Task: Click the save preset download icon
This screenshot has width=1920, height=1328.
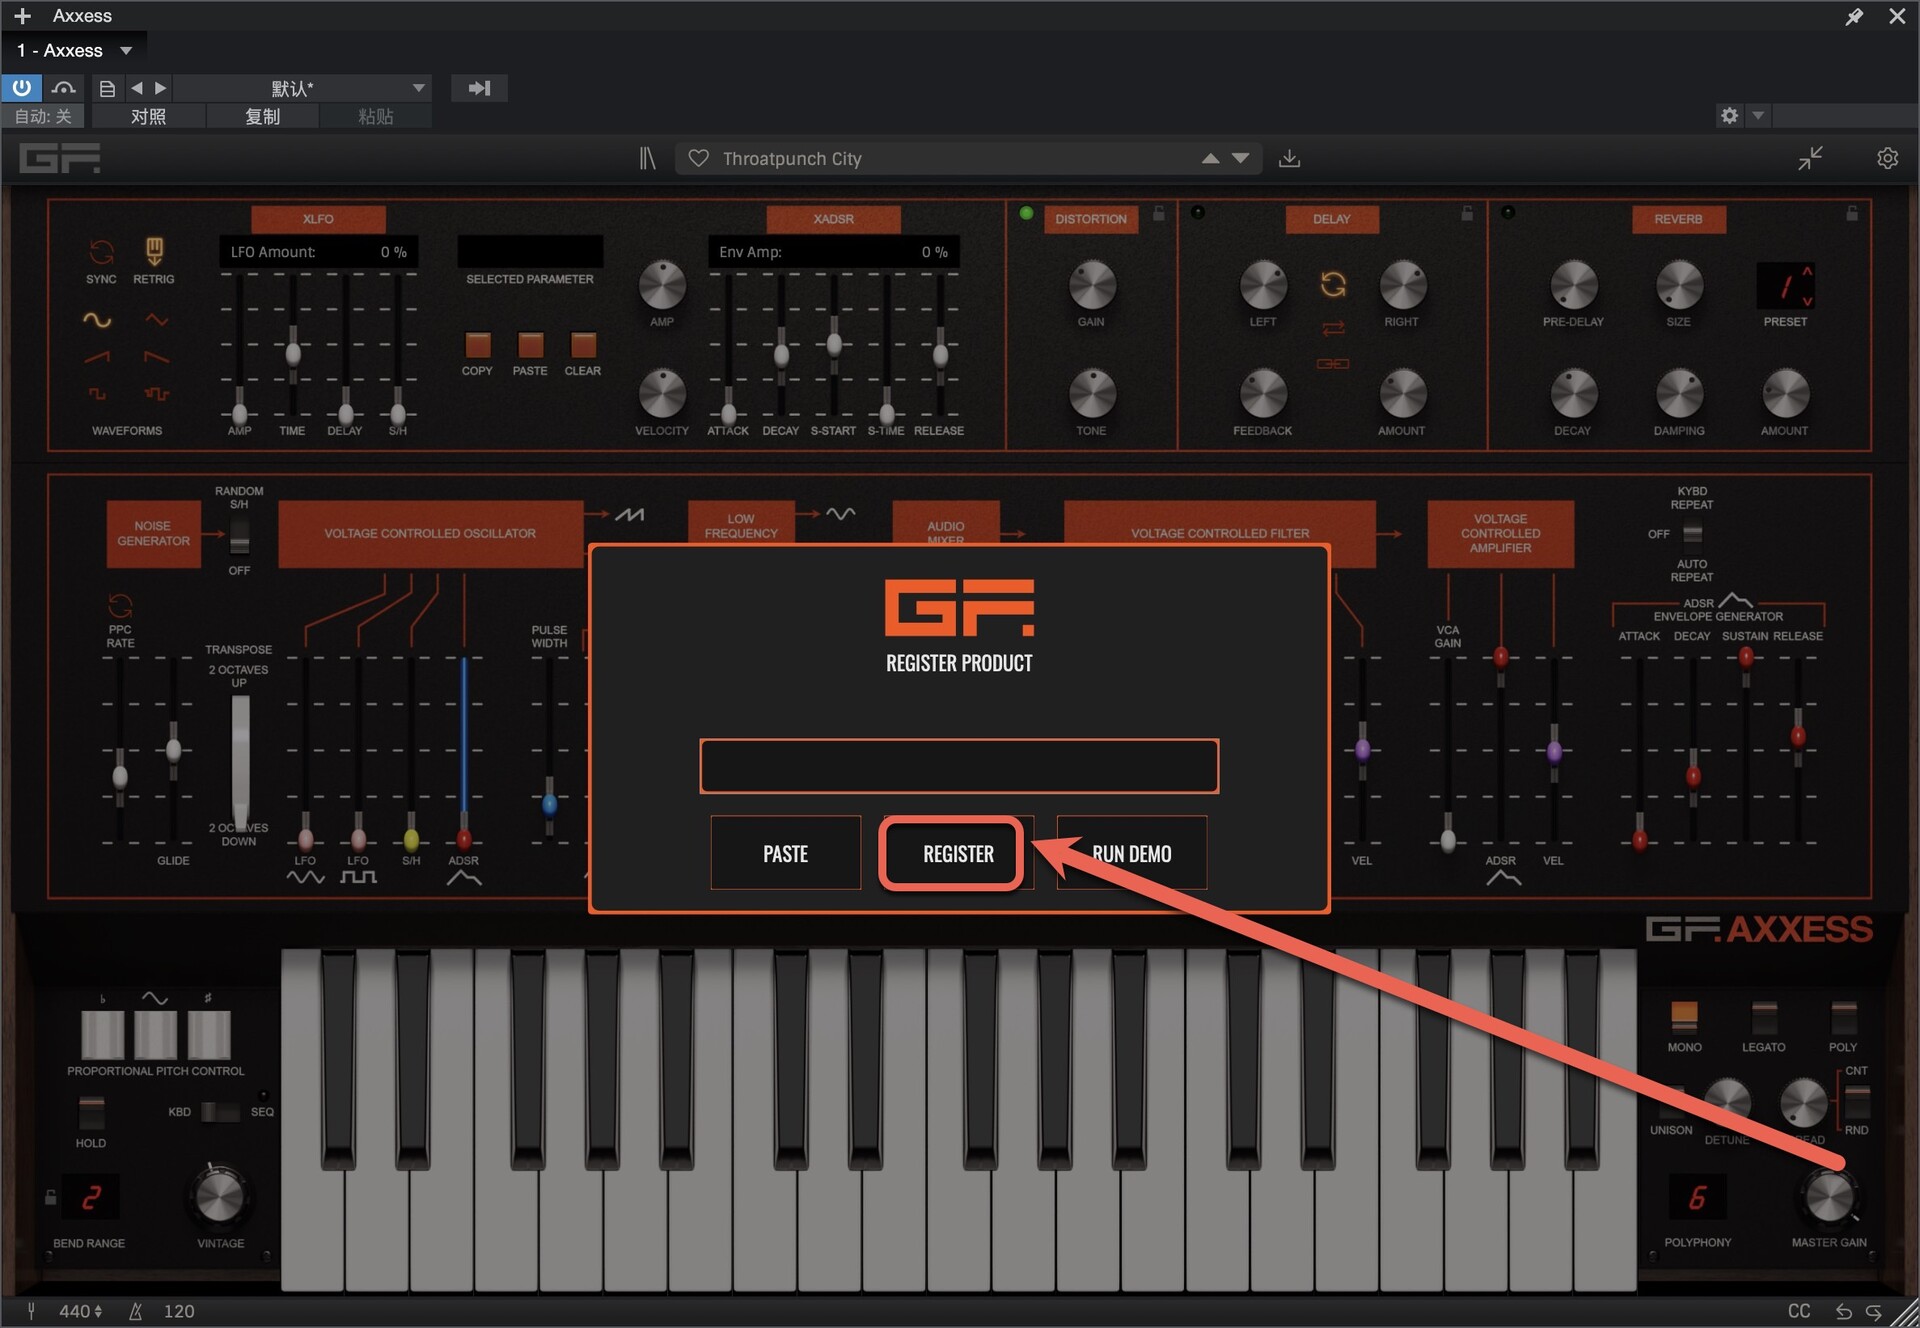Action: [x=1290, y=158]
